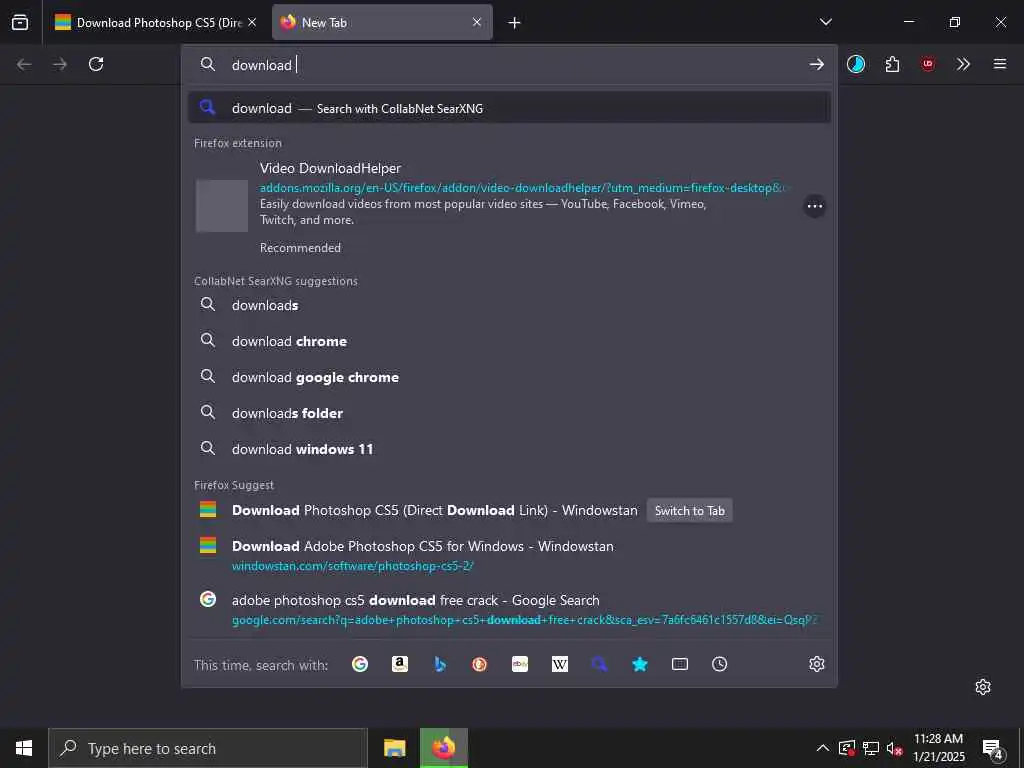The width and height of the screenshot is (1024, 768).
Task: Open the Firefox application menu
Action: (1000, 64)
